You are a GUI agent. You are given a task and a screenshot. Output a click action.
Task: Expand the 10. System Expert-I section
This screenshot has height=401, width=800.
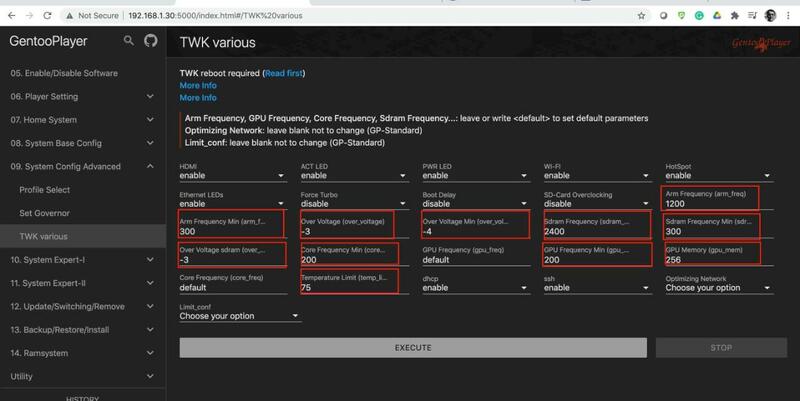[149, 259]
